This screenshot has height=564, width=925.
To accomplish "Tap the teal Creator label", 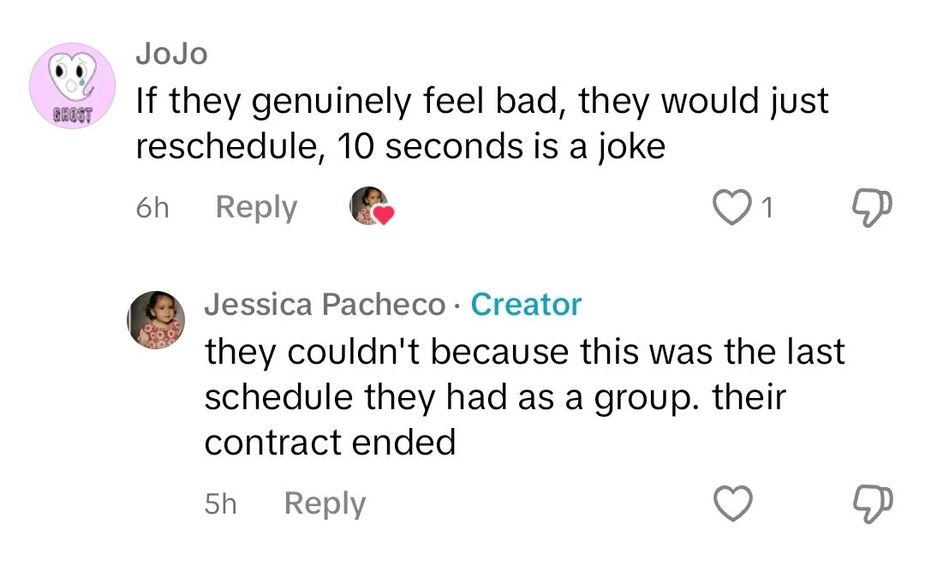I will (526, 304).
